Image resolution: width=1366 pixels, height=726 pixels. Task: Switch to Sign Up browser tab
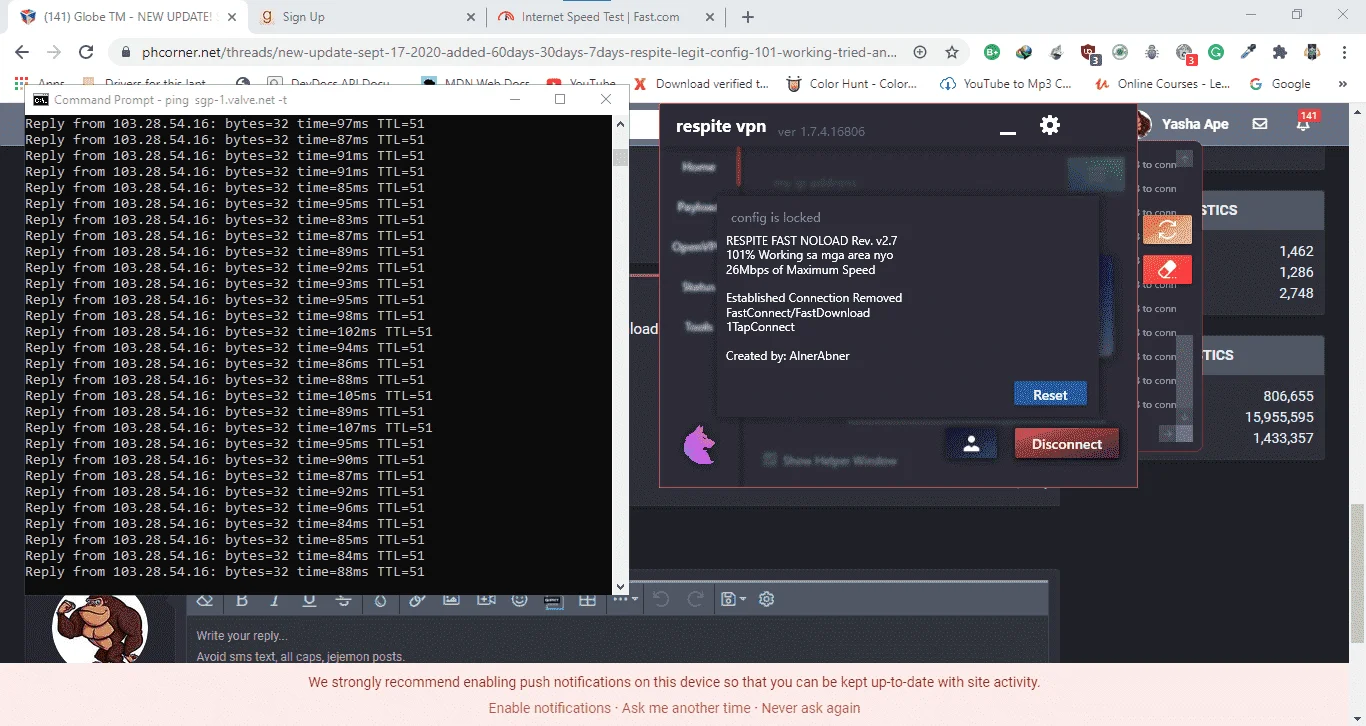point(367,17)
